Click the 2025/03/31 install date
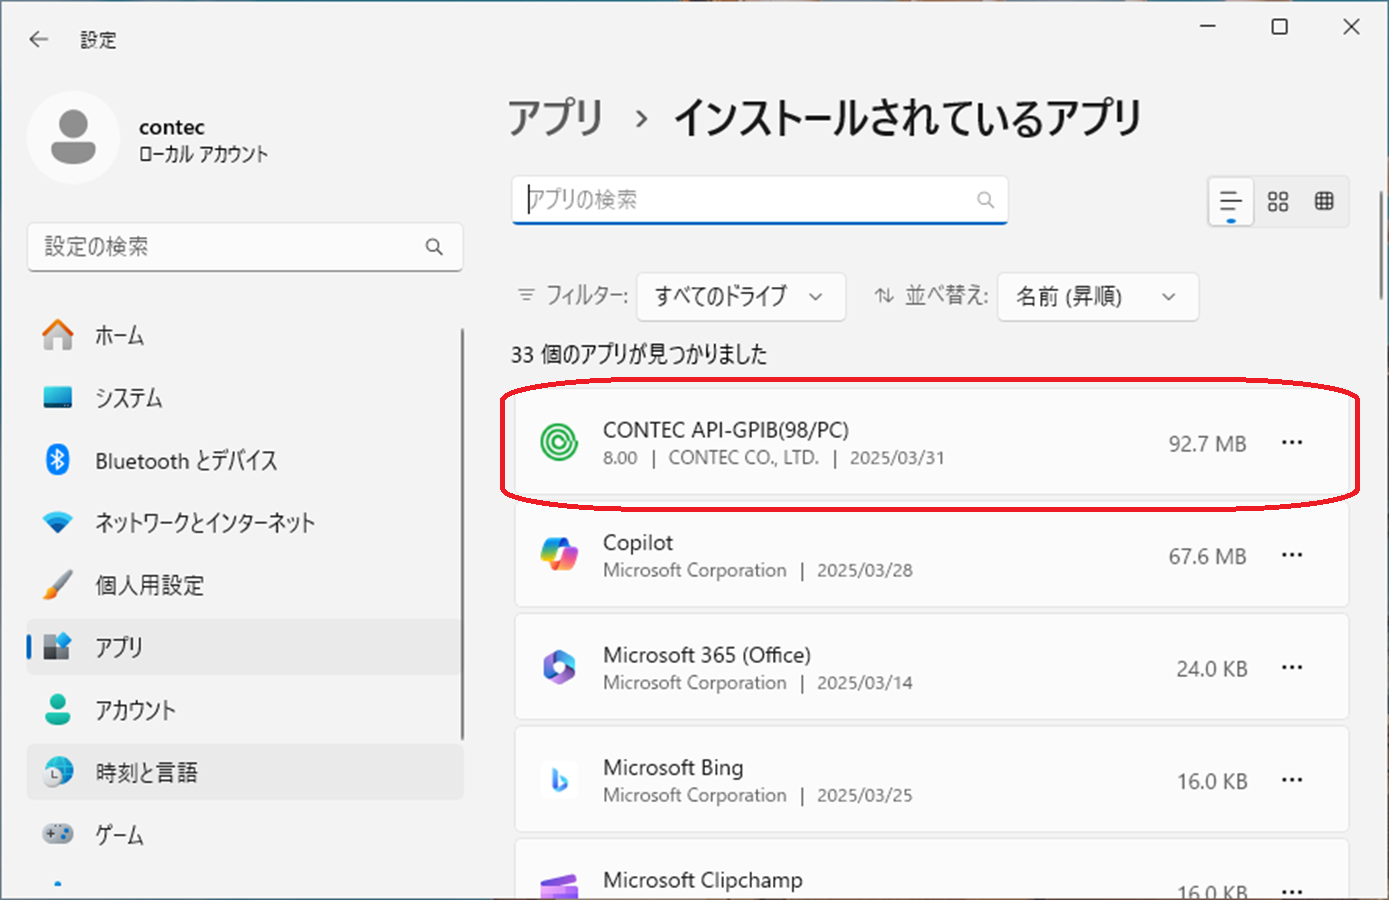The height and width of the screenshot is (900, 1389). coord(897,458)
